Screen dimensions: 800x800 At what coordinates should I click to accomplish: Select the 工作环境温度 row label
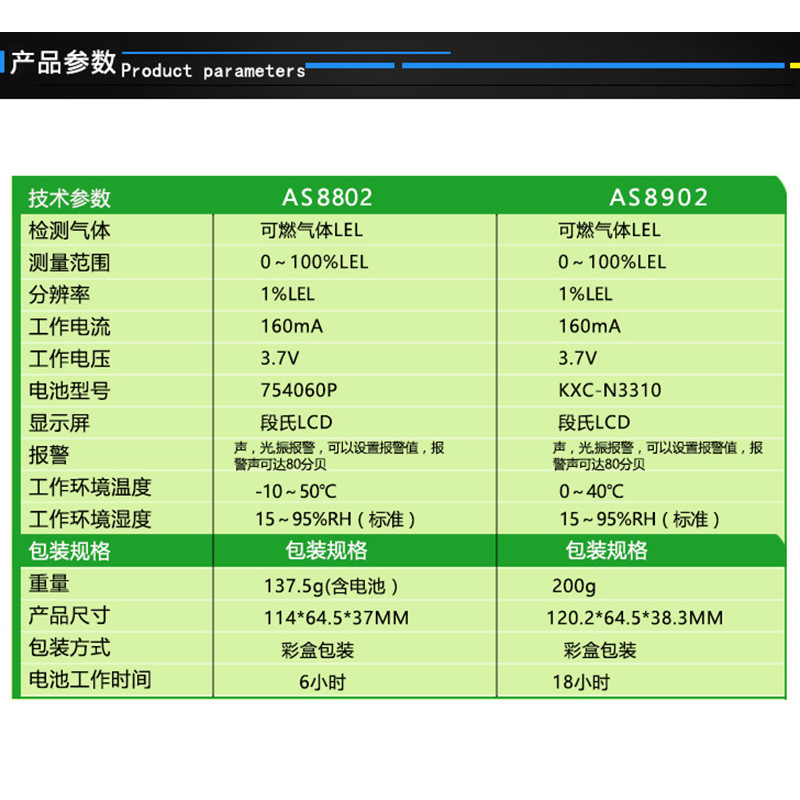[90, 487]
